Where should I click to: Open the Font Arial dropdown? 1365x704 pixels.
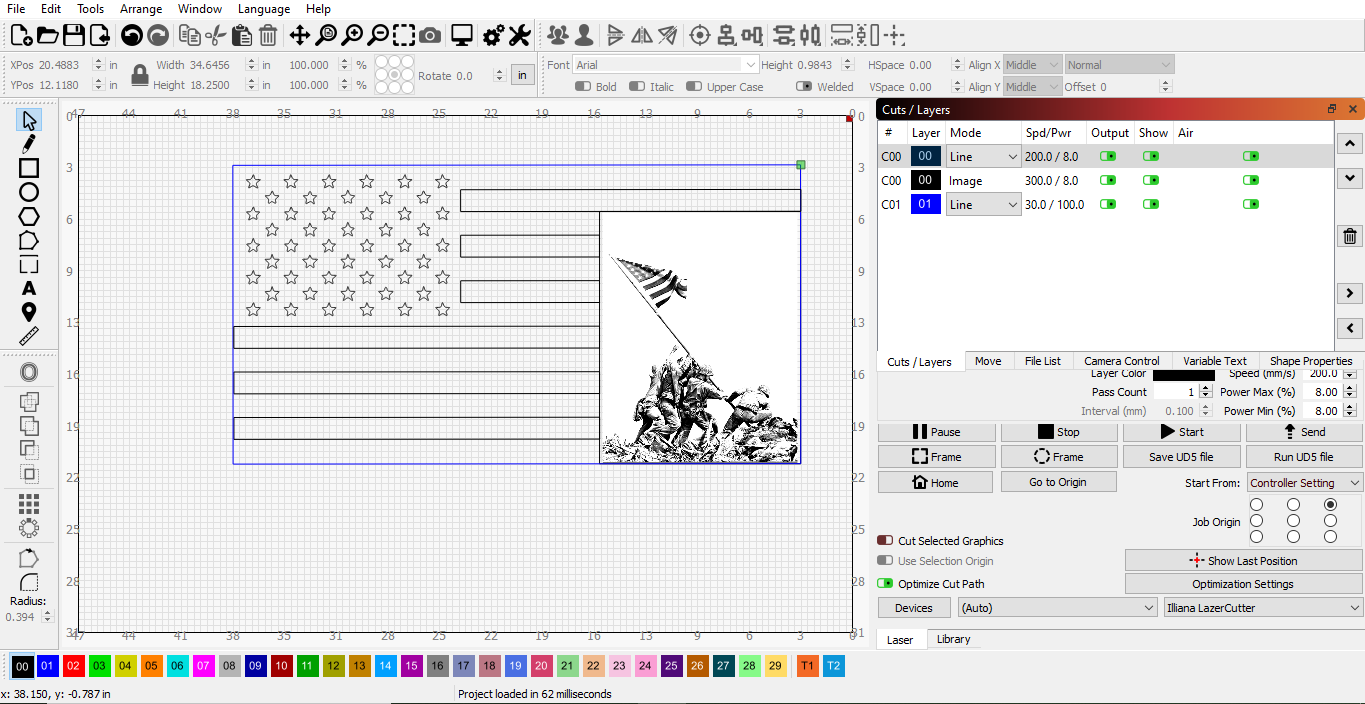(x=666, y=65)
